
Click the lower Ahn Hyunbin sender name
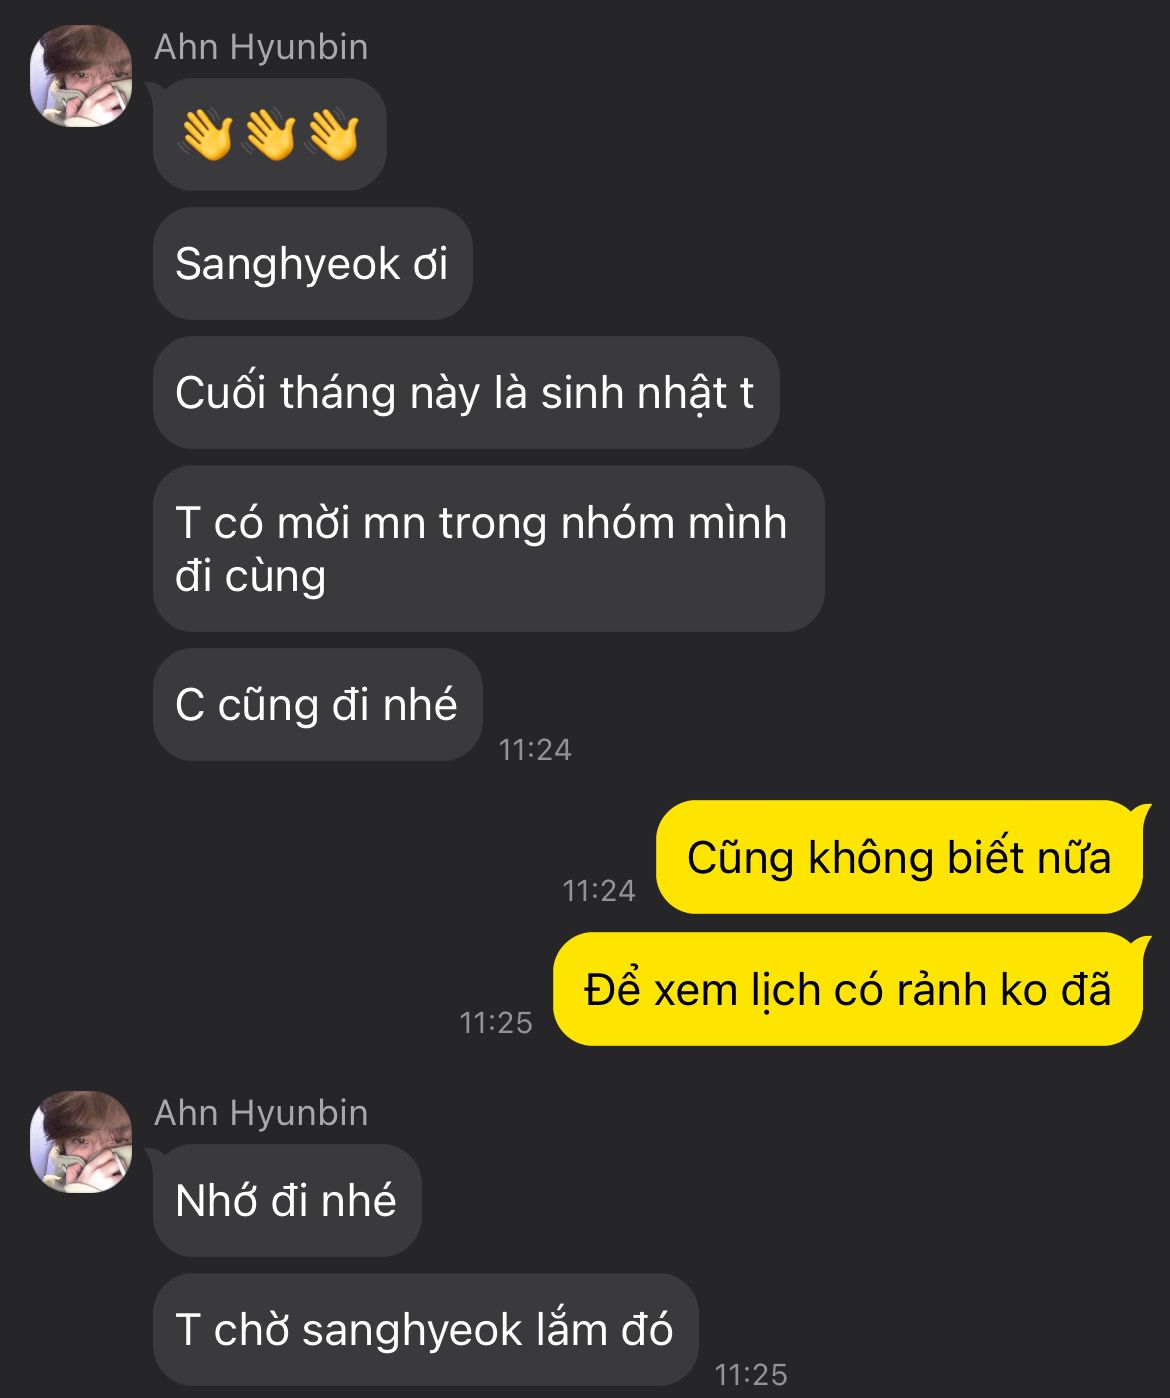coord(261,1113)
